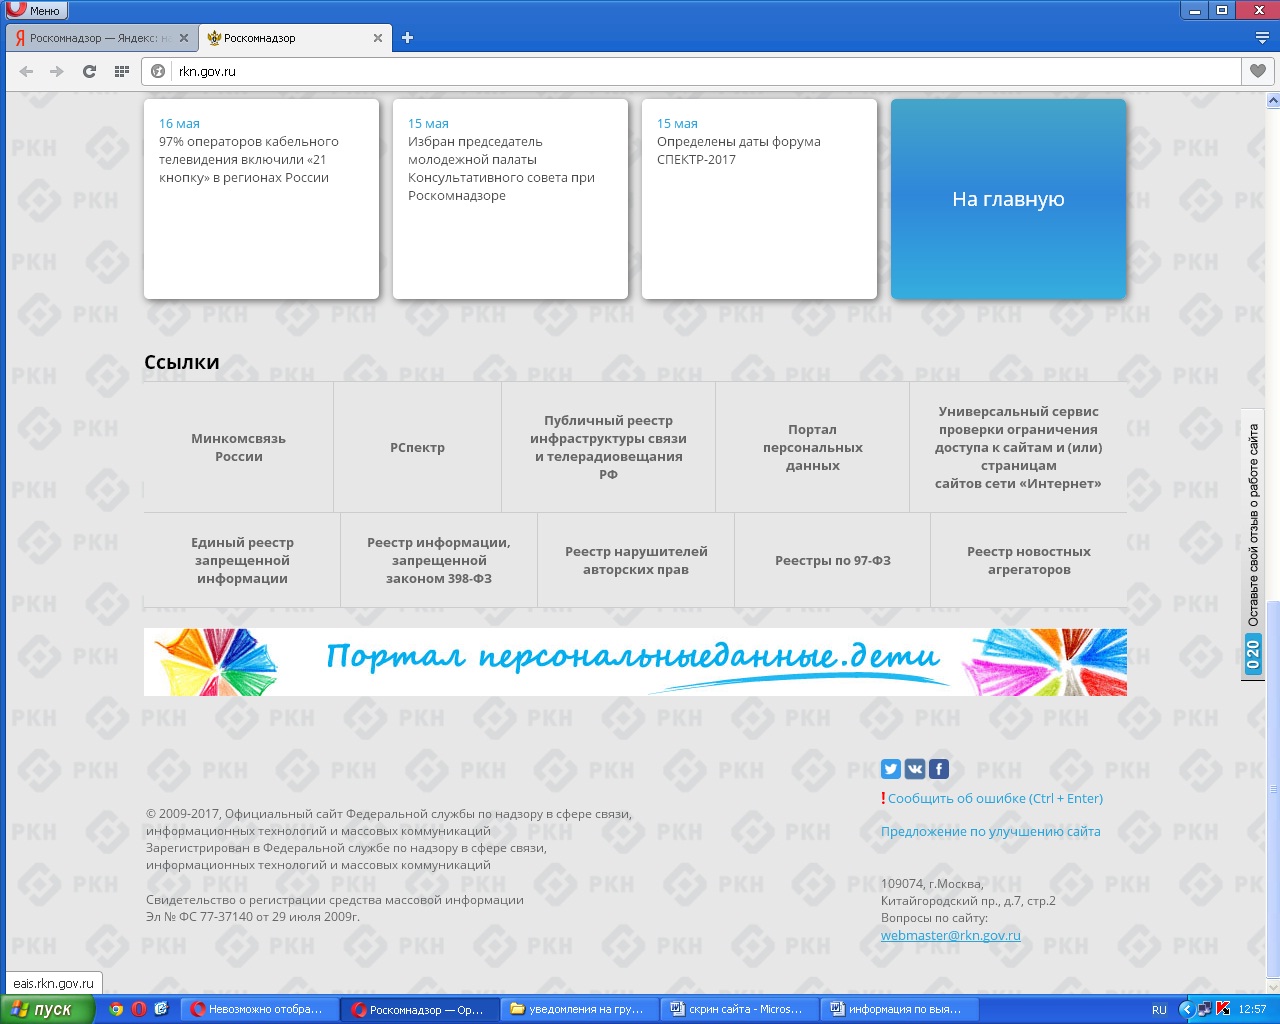
Task: Click the Kaspersky tray icon
Action: pyautogui.click(x=1222, y=1009)
